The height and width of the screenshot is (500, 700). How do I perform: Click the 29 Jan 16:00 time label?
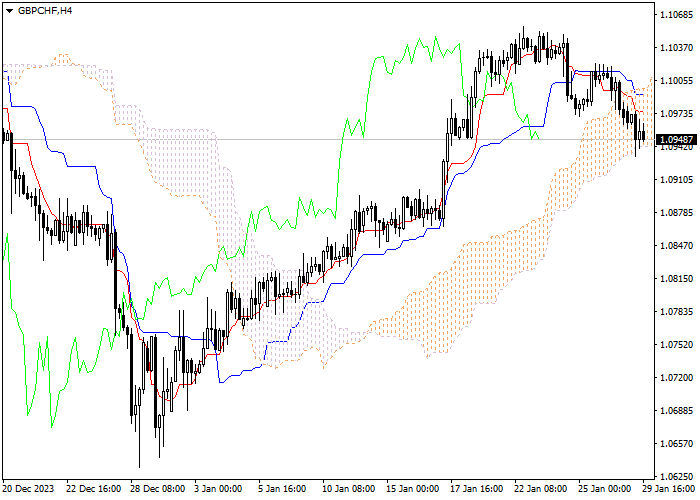[671, 489]
